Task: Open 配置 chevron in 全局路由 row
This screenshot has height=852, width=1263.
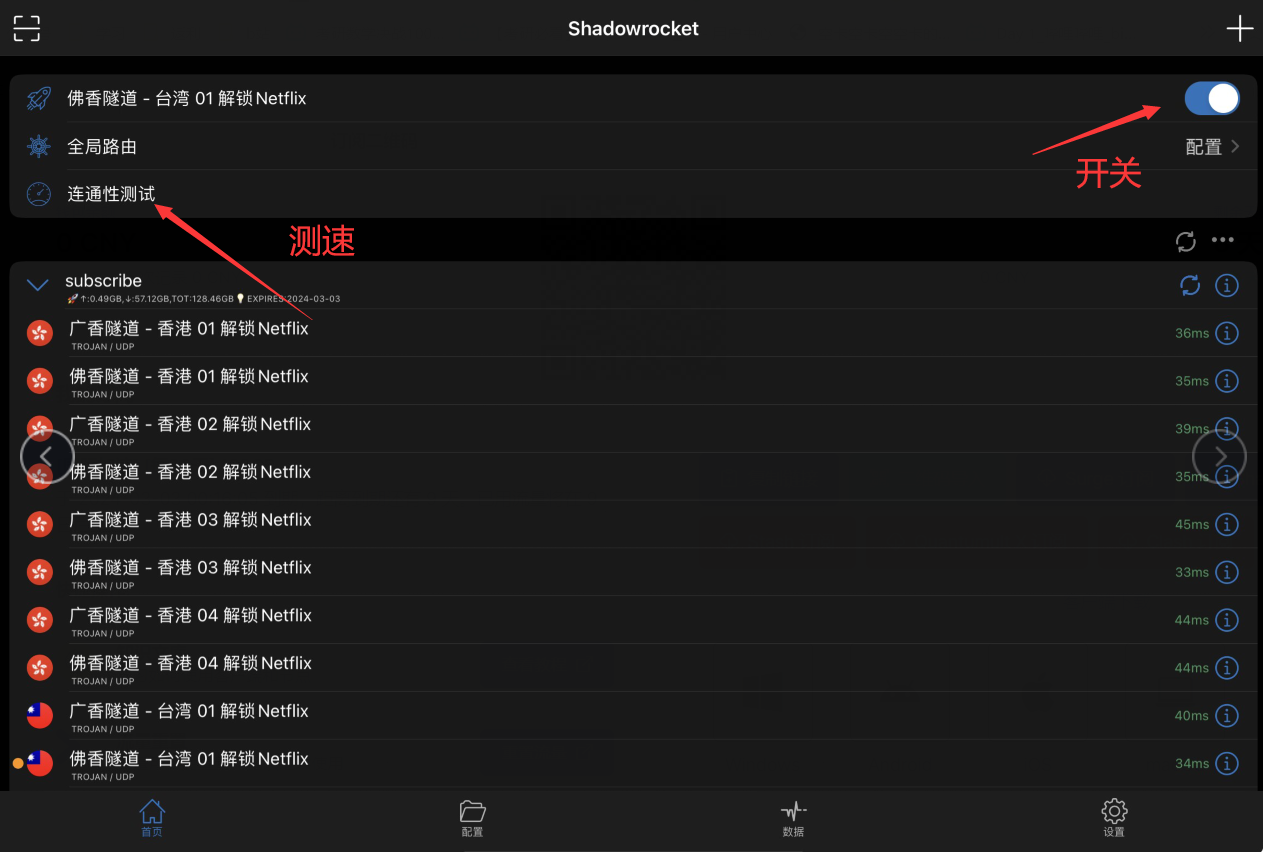Action: pos(1236,146)
